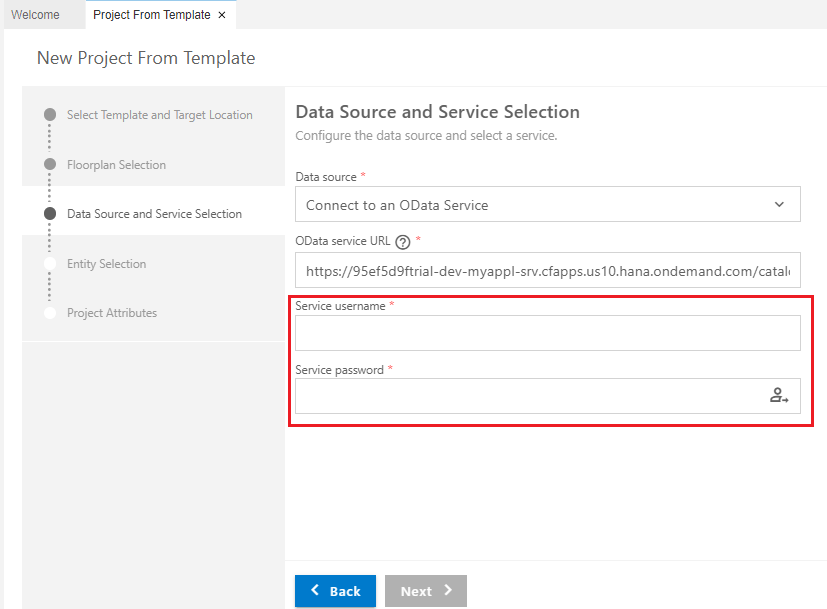Image resolution: width=827 pixels, height=609 pixels.
Task: Select the Project From Template tab
Action: point(150,15)
